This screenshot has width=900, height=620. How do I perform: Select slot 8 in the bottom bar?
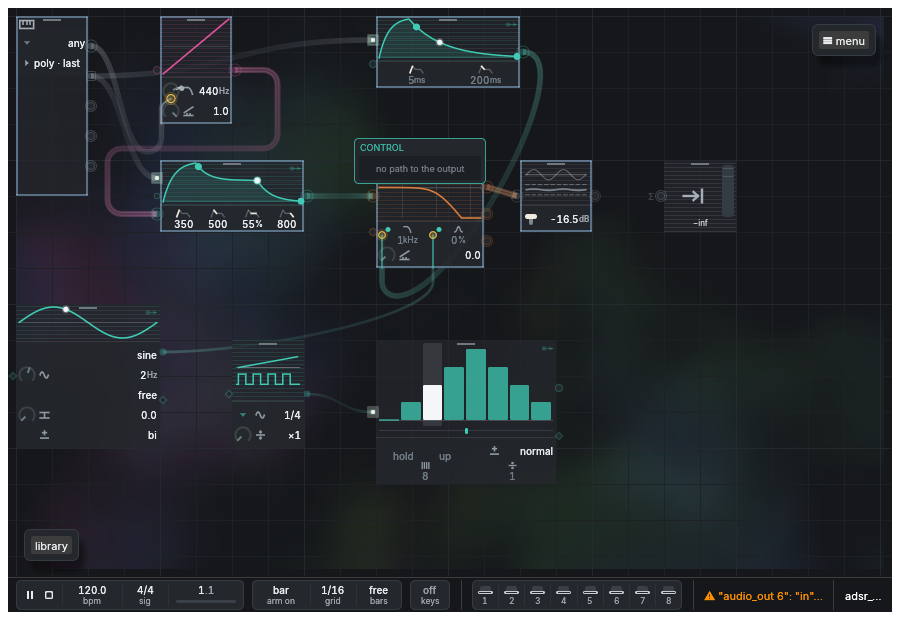coord(668,595)
